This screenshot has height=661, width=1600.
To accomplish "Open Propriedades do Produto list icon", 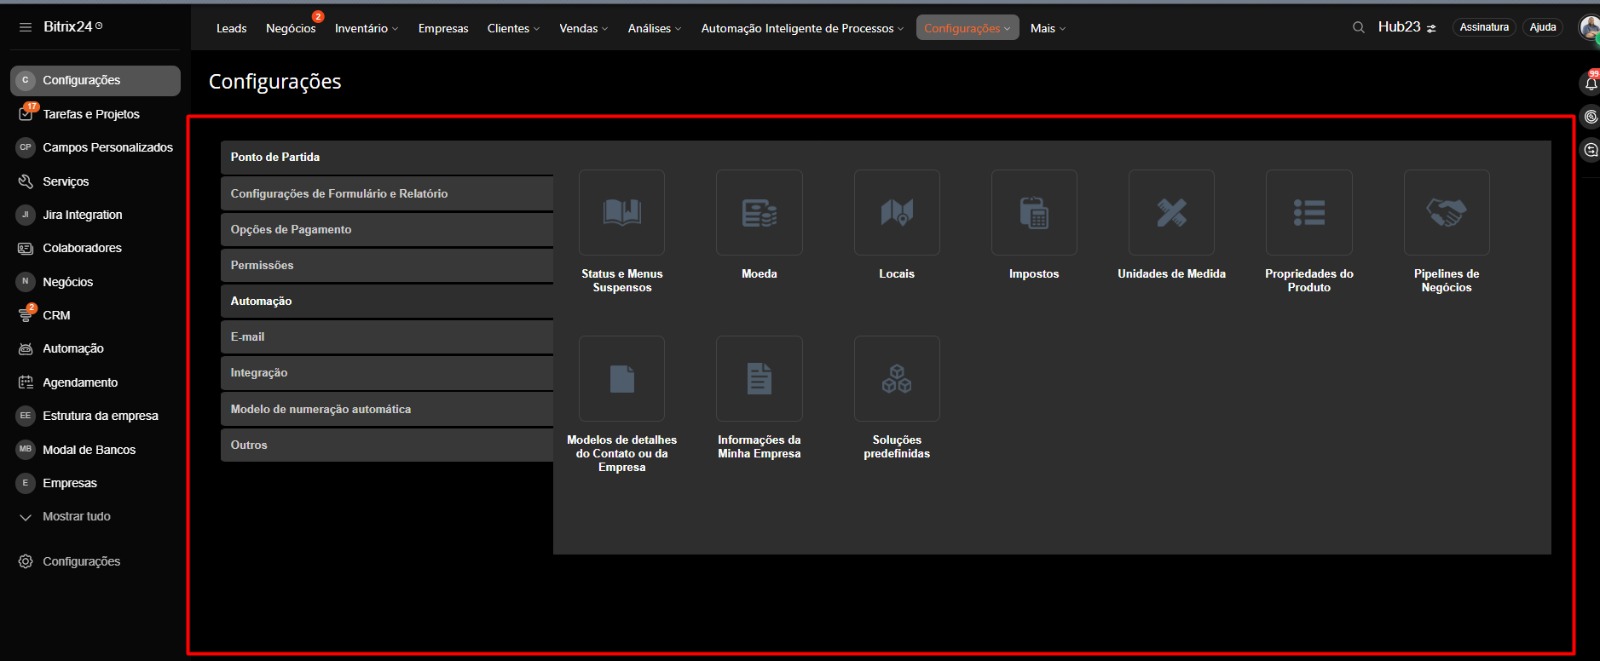I will click(1309, 213).
